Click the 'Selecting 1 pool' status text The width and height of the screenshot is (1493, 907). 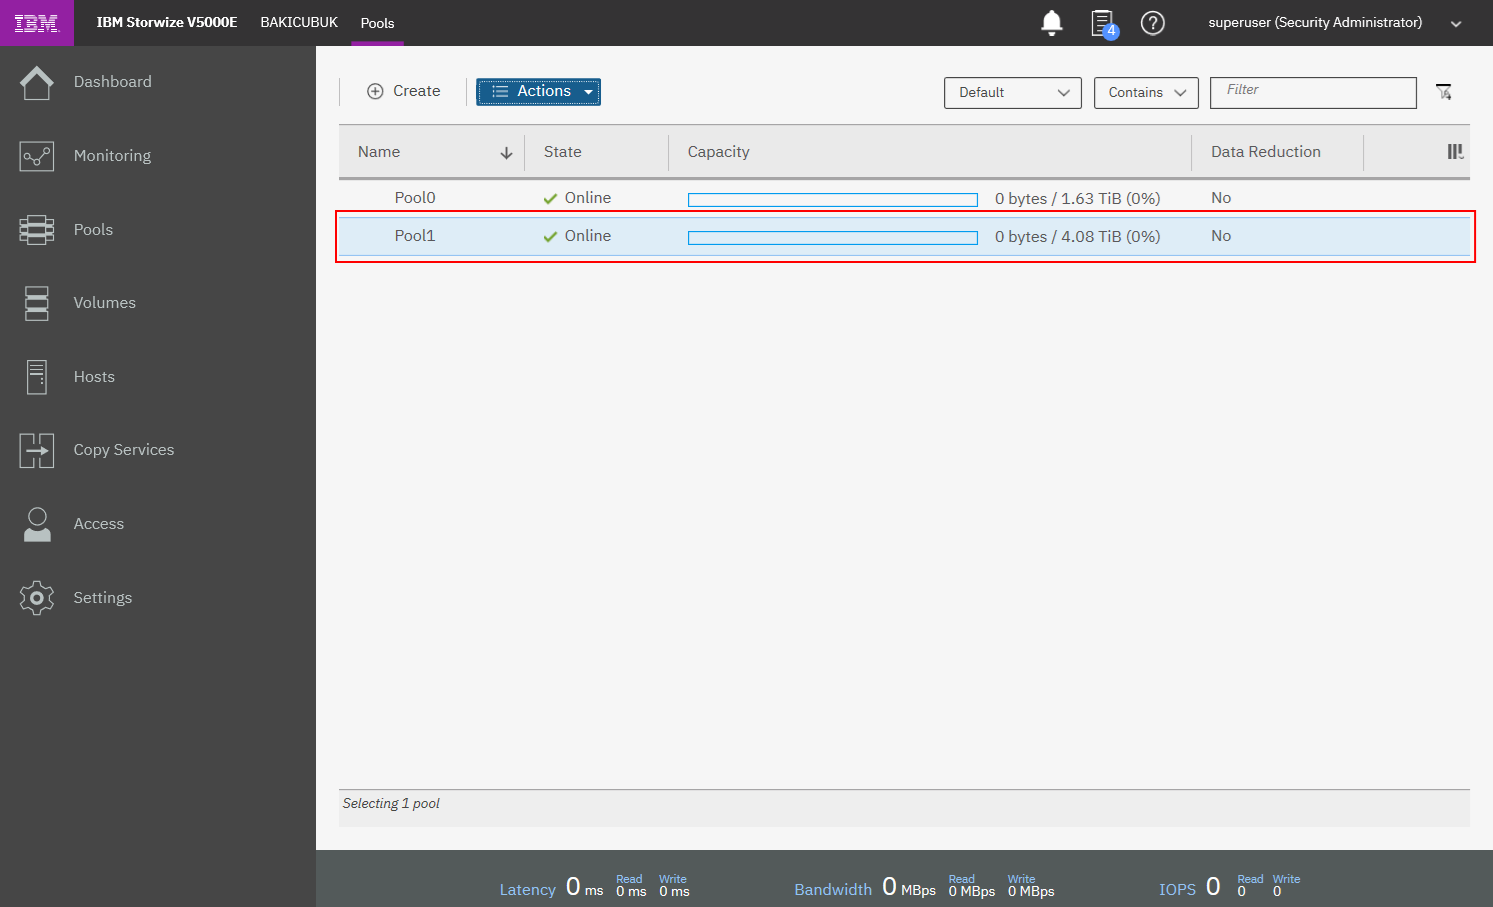tap(391, 804)
